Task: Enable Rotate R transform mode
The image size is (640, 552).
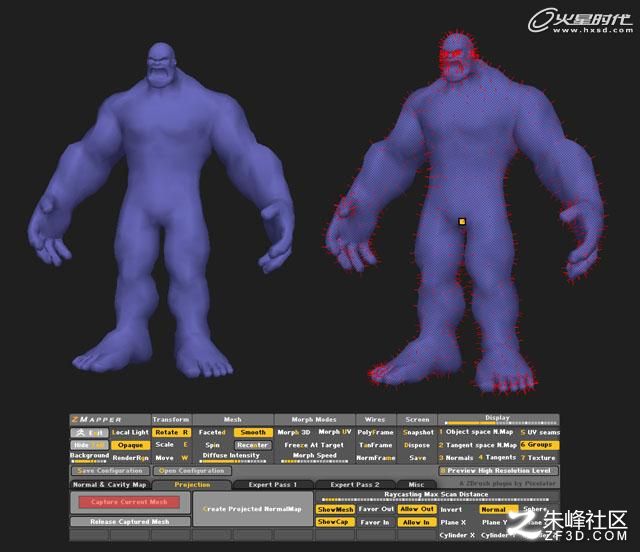Action: pos(171,432)
